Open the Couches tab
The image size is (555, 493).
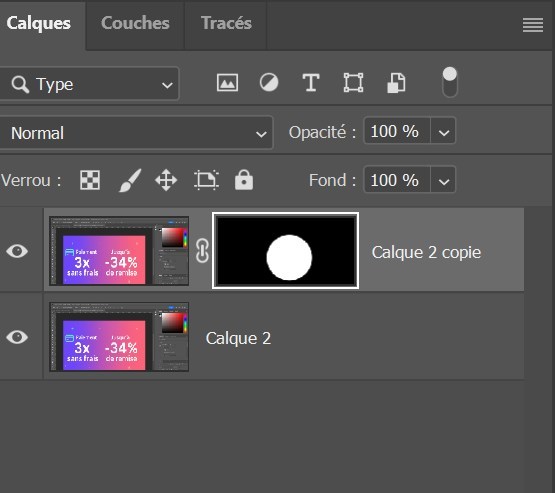tap(135, 24)
